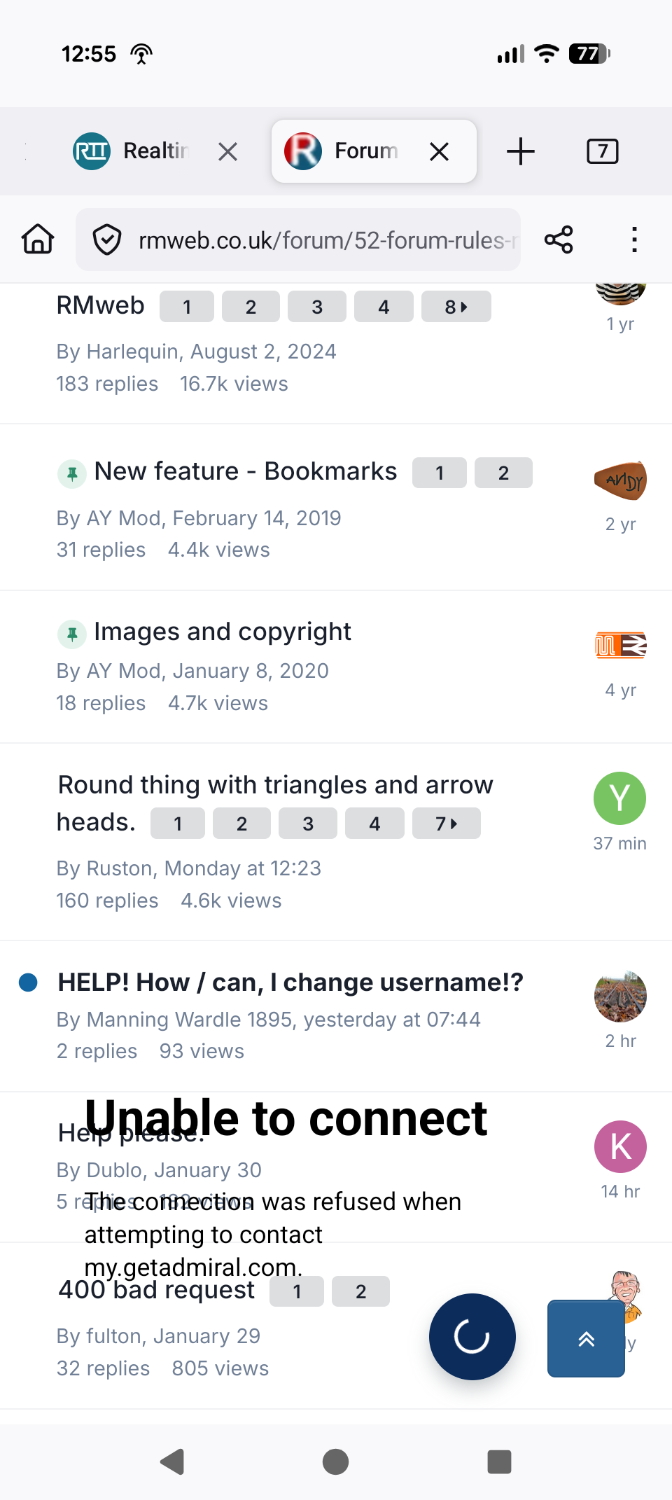Open the site security shield icon
Viewport: 672px width, 1500px height.
(x=107, y=240)
